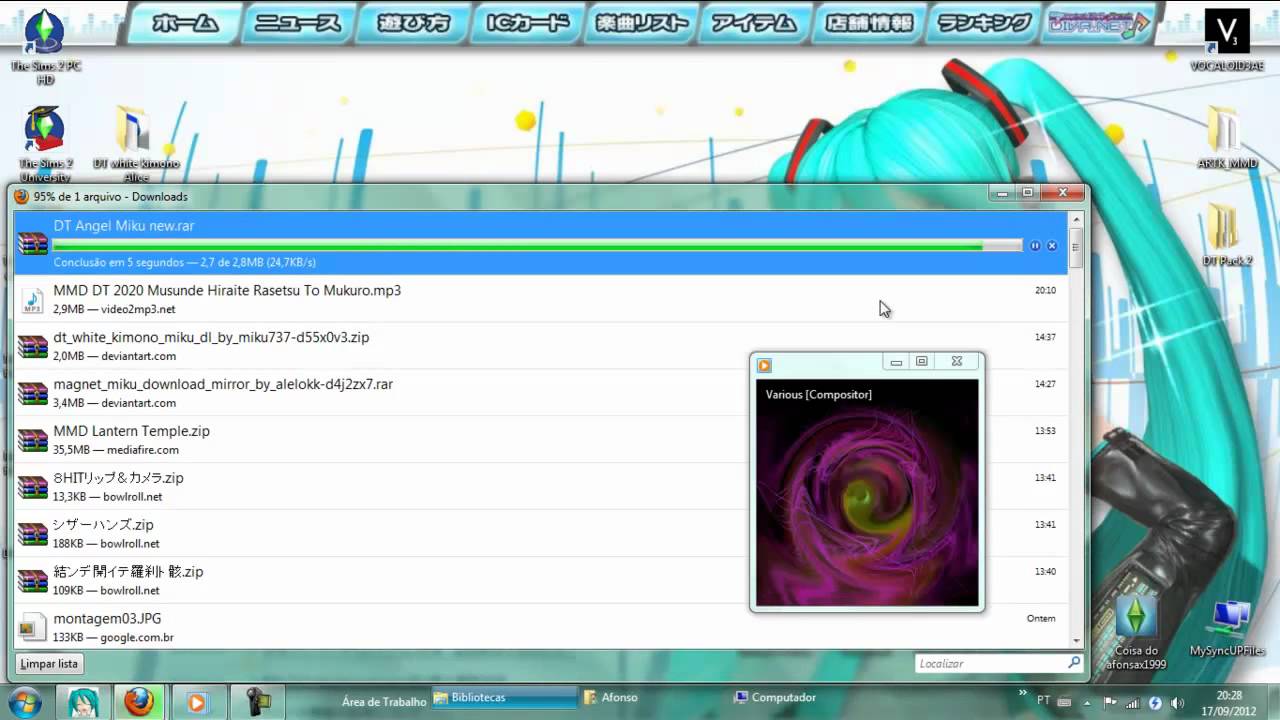Open the volume control in system tray
1280x720 pixels.
click(1177, 702)
